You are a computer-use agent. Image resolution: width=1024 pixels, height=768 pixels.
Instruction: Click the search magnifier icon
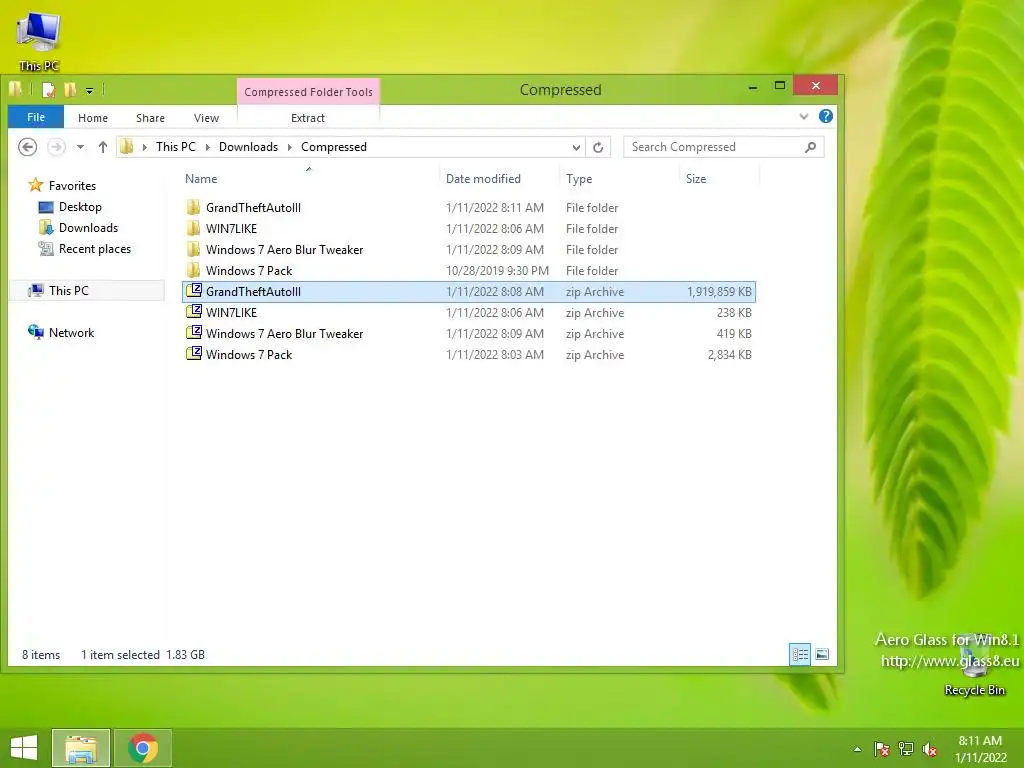pyautogui.click(x=810, y=147)
